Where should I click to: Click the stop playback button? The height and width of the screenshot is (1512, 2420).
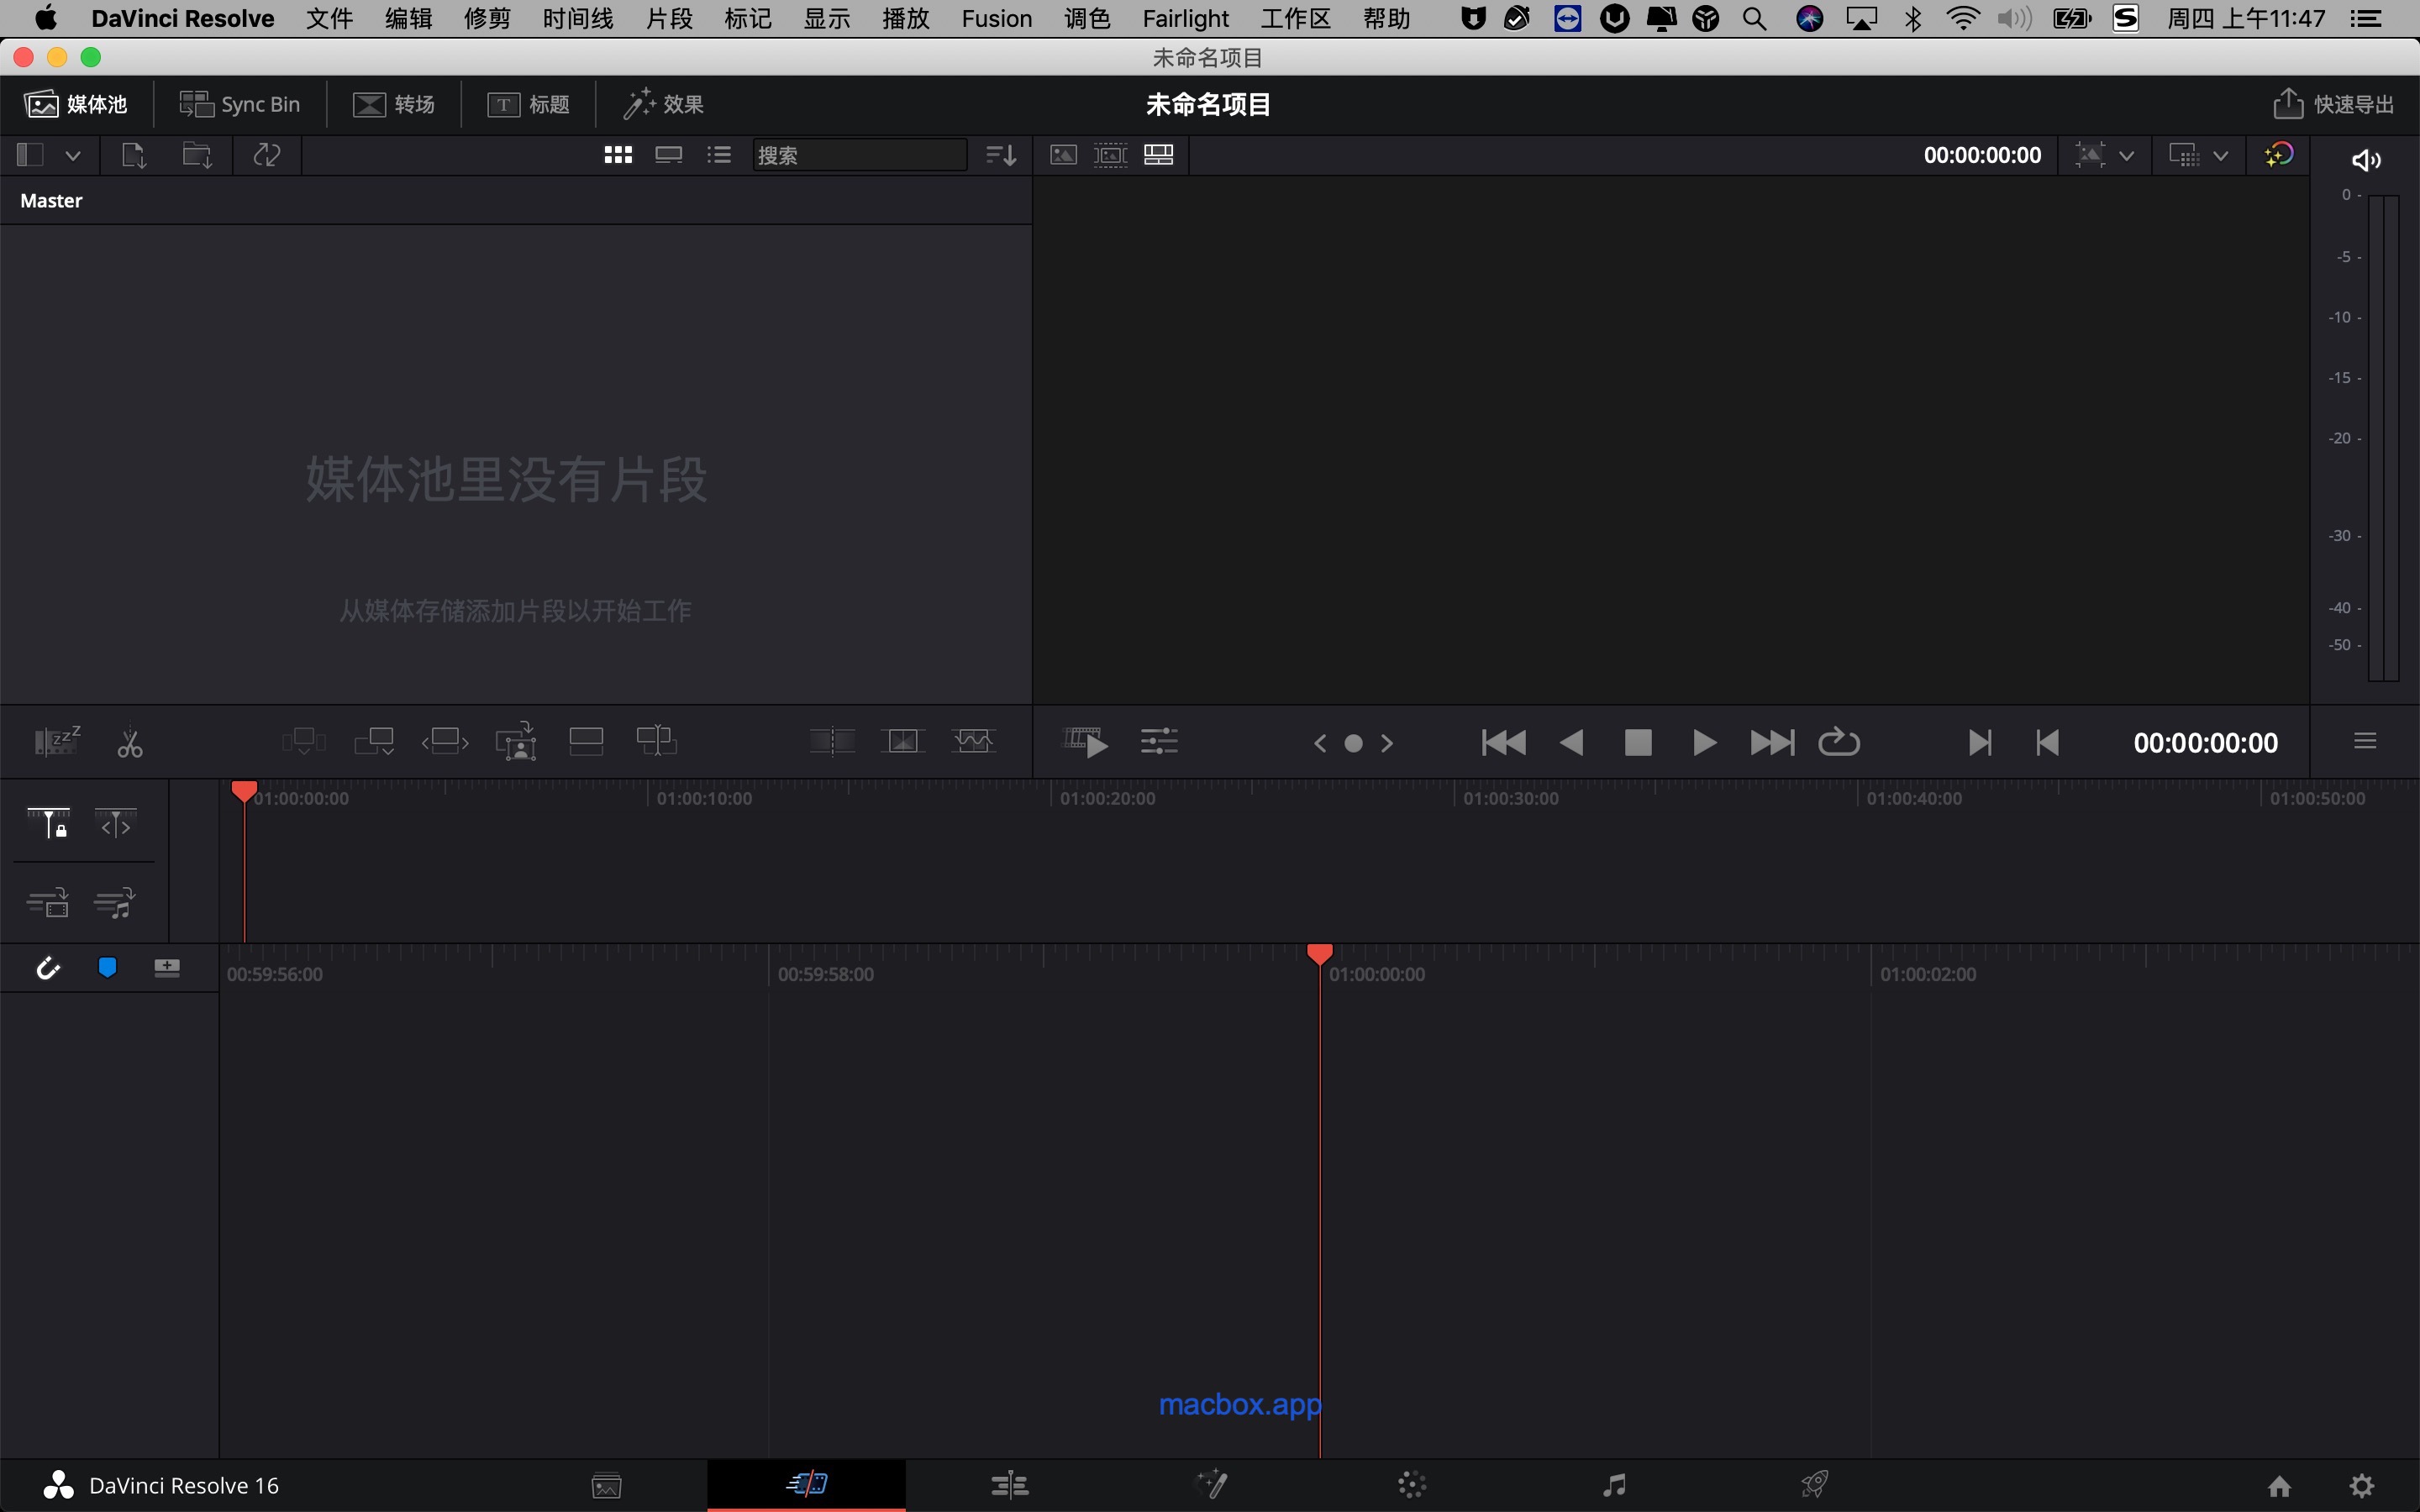[1638, 742]
